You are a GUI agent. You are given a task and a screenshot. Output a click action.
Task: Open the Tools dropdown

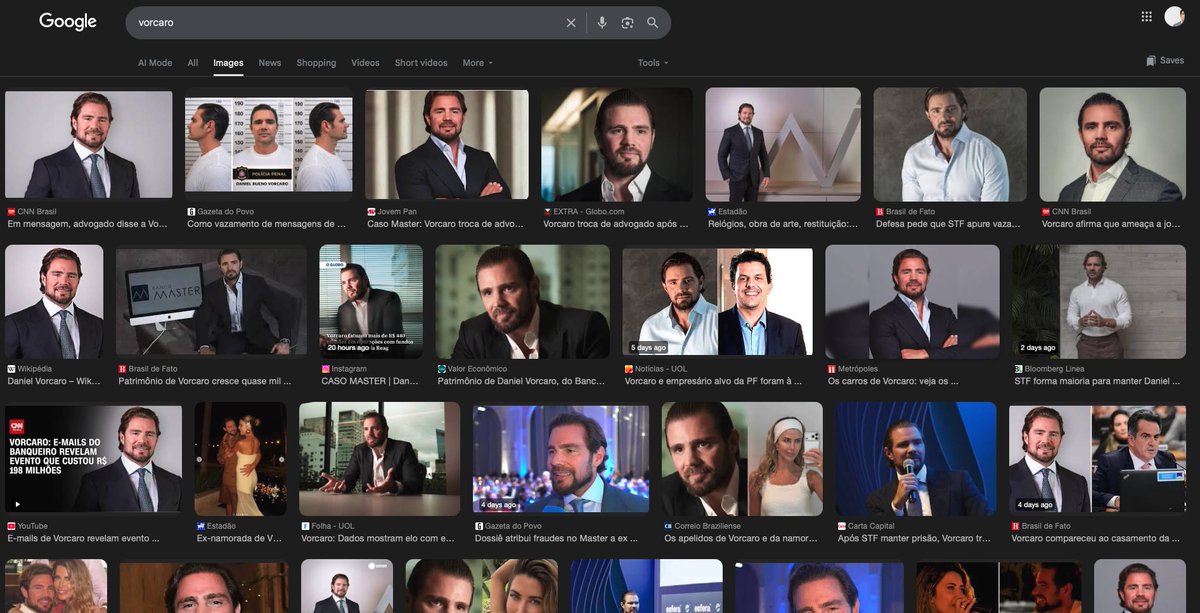653,63
